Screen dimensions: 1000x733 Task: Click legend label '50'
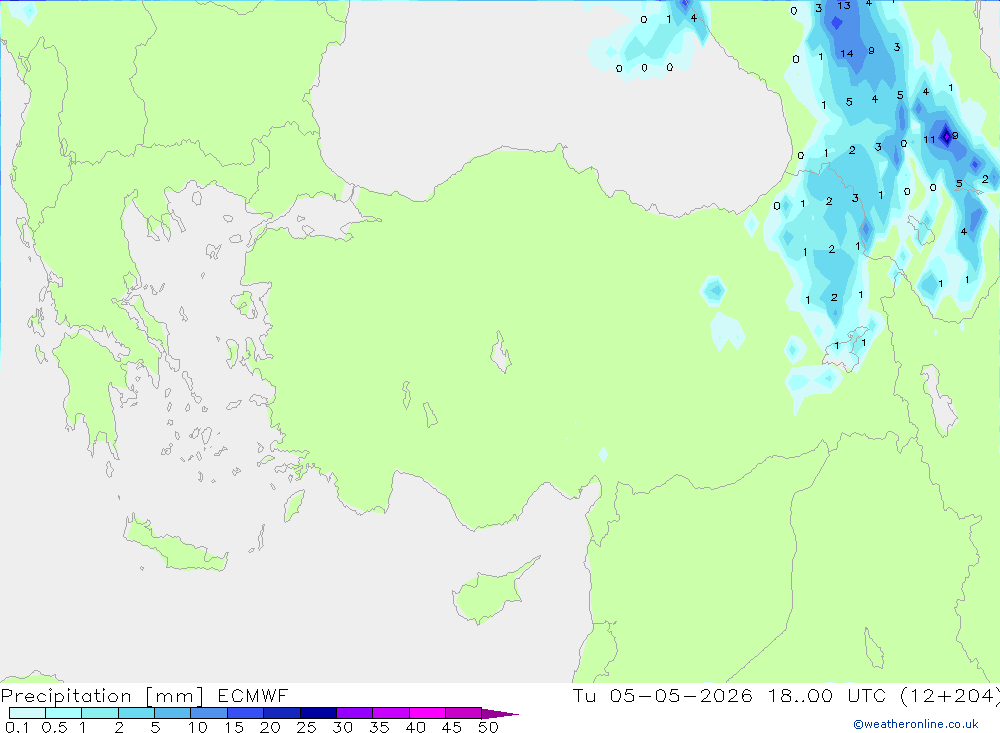point(489,727)
